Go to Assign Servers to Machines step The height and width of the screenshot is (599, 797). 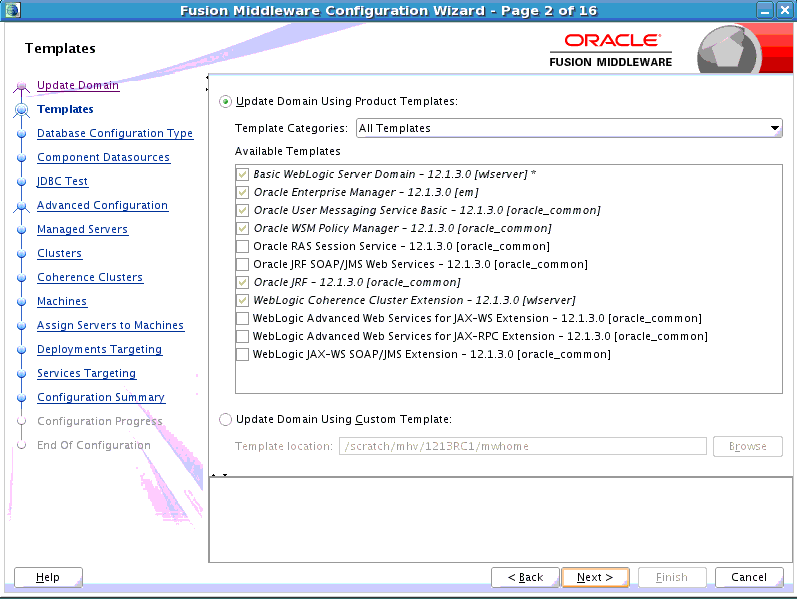pos(110,325)
